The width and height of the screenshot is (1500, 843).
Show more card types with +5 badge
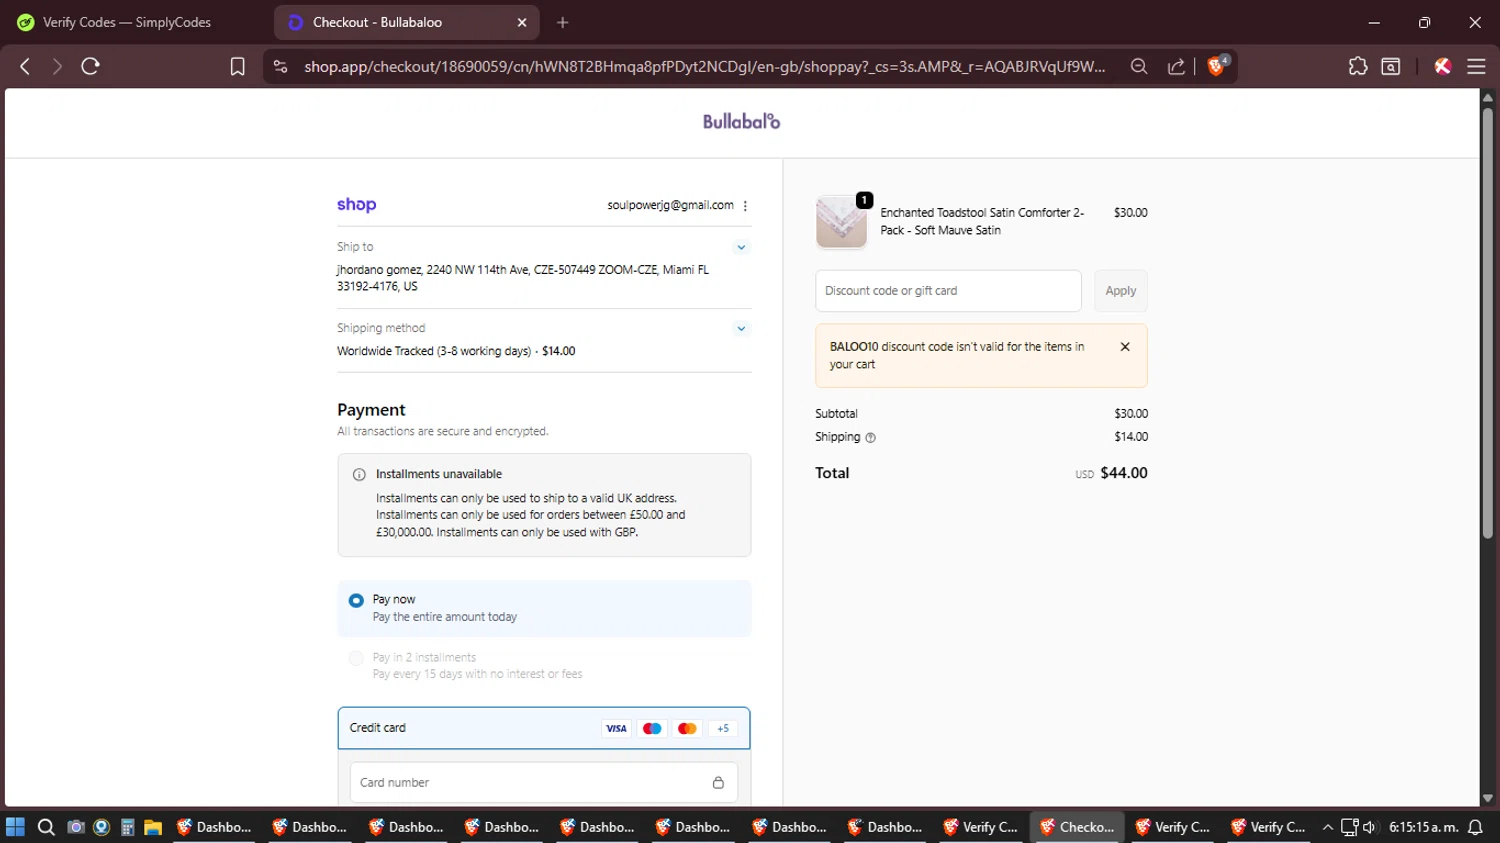tap(723, 728)
